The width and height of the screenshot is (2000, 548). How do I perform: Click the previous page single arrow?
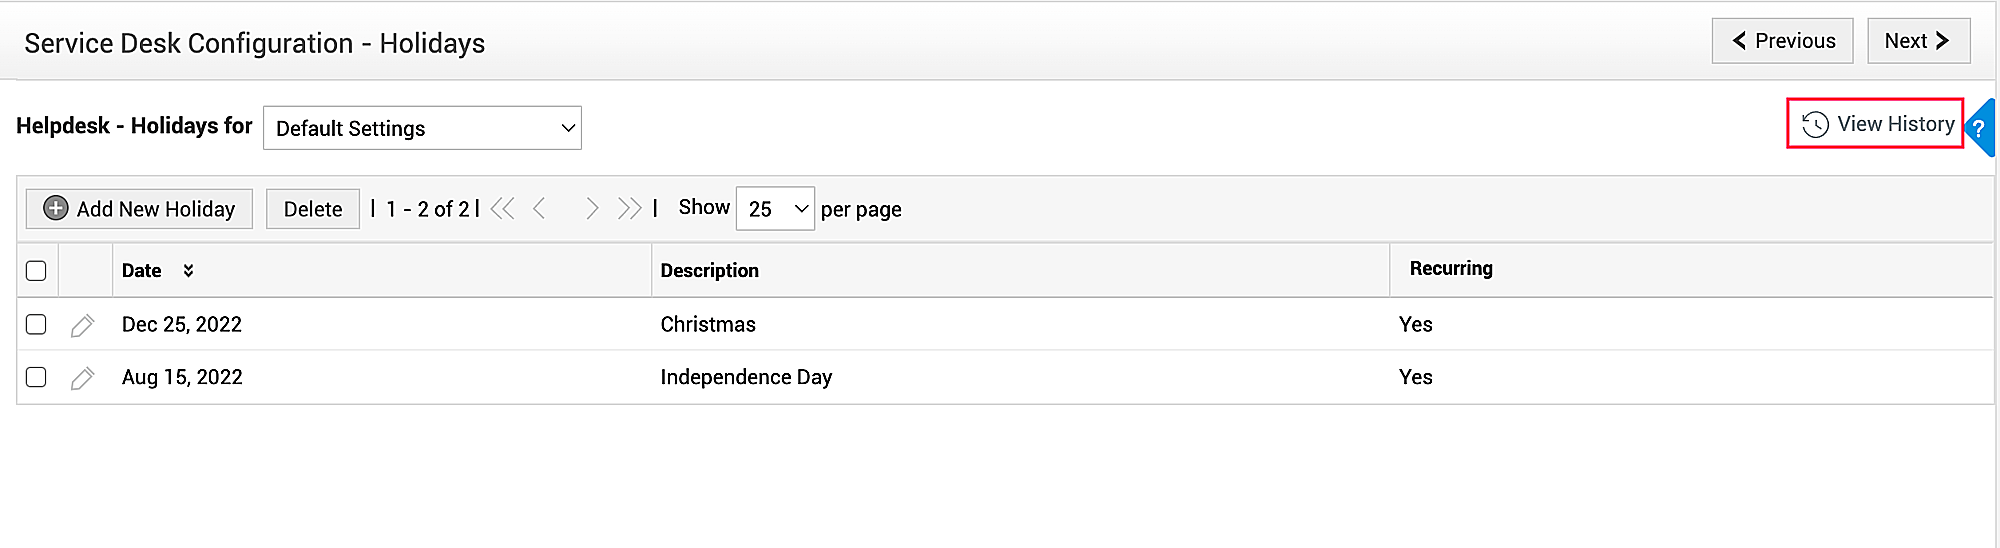(540, 208)
